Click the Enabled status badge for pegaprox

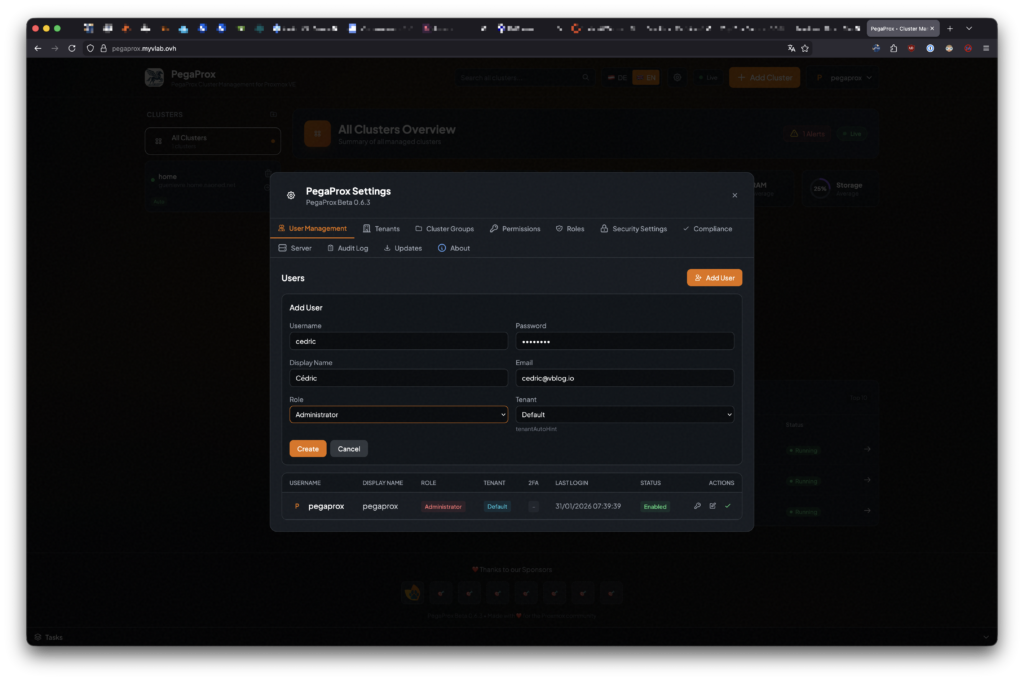(655, 507)
